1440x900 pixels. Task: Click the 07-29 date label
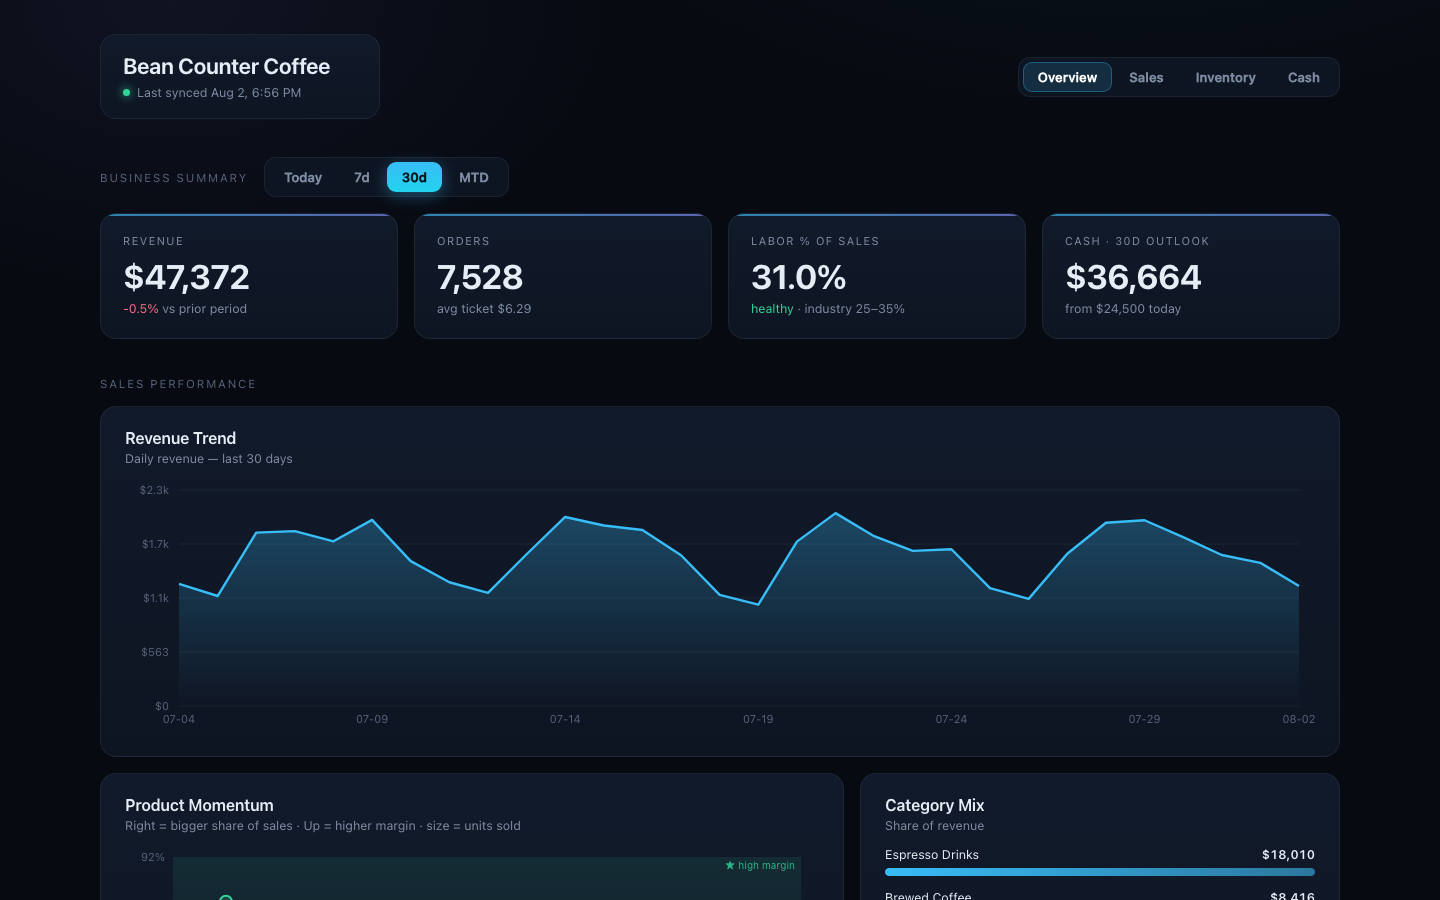[1144, 720]
